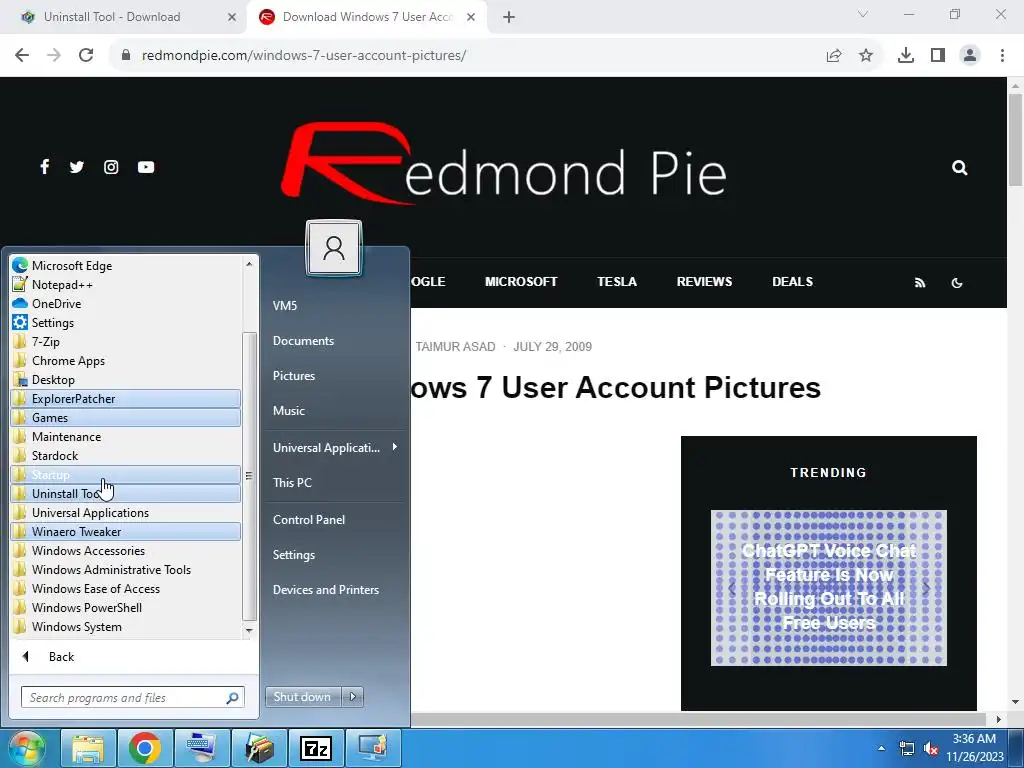Screen dimensions: 1024x768
Task: Expand the Windows PowerShell folder
Action: pyautogui.click(x=126, y=607)
